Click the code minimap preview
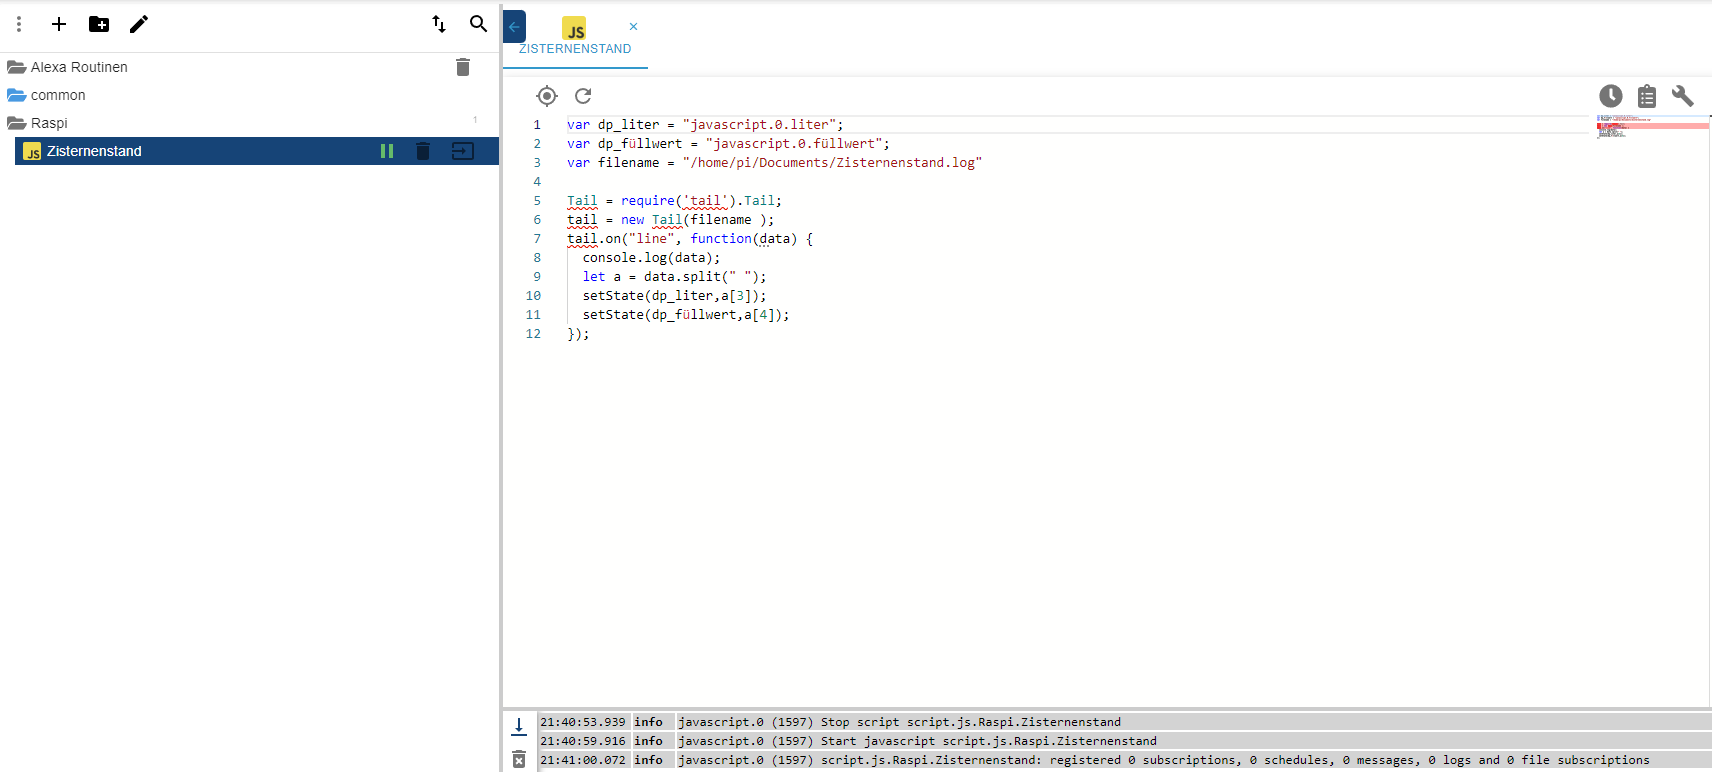The height and width of the screenshot is (772, 1712). pos(1652,127)
